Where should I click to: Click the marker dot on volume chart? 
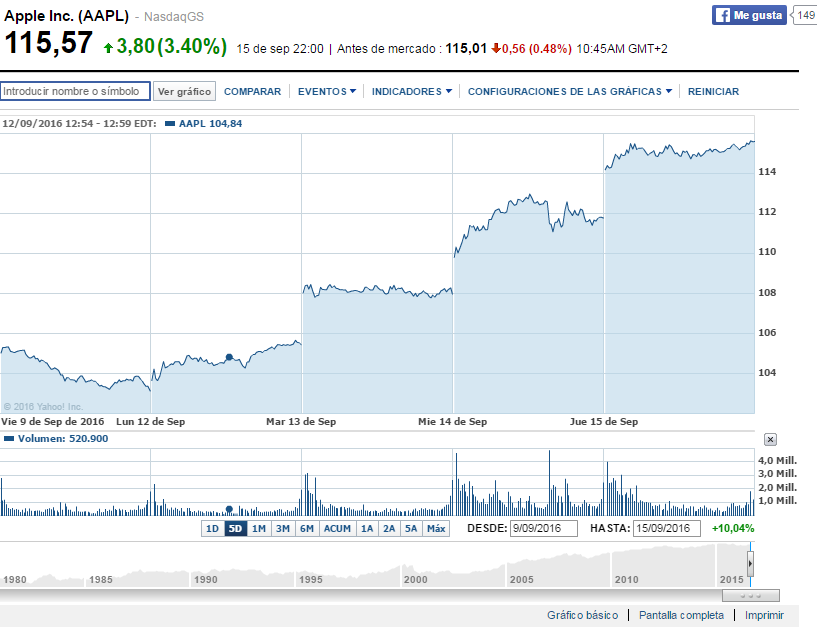pos(229,509)
